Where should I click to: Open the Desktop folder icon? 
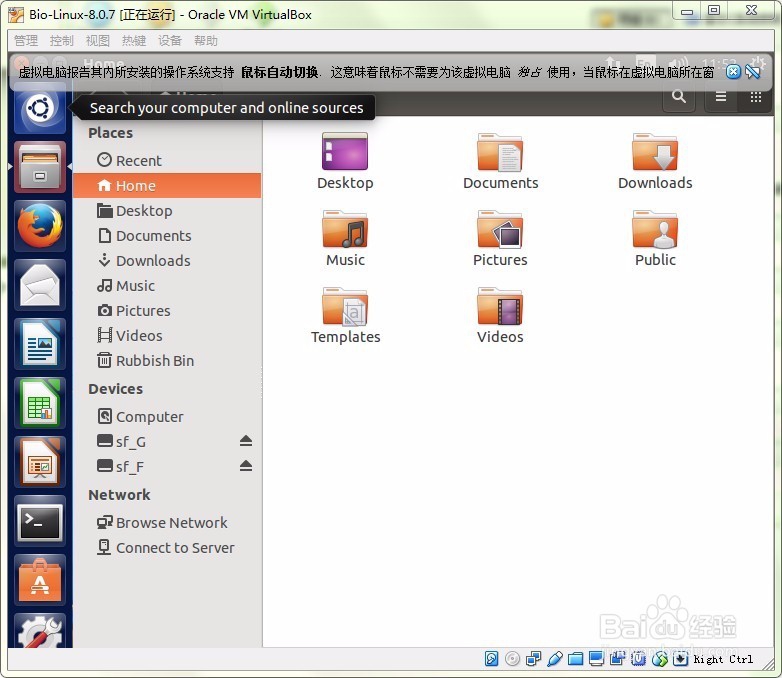click(345, 161)
